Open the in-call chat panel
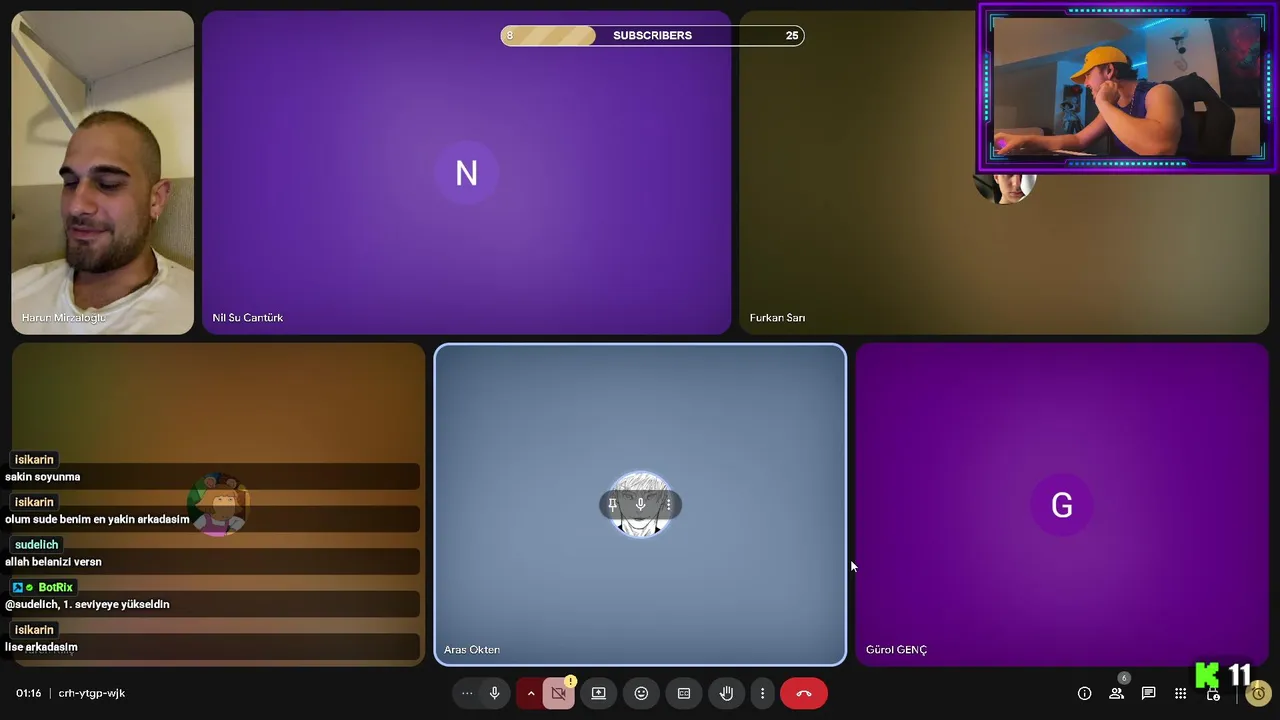1280x720 pixels. click(x=1149, y=693)
